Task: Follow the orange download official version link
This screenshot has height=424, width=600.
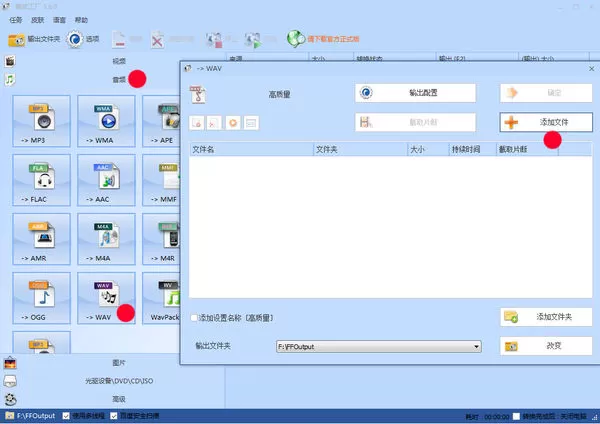Action: coord(333,39)
